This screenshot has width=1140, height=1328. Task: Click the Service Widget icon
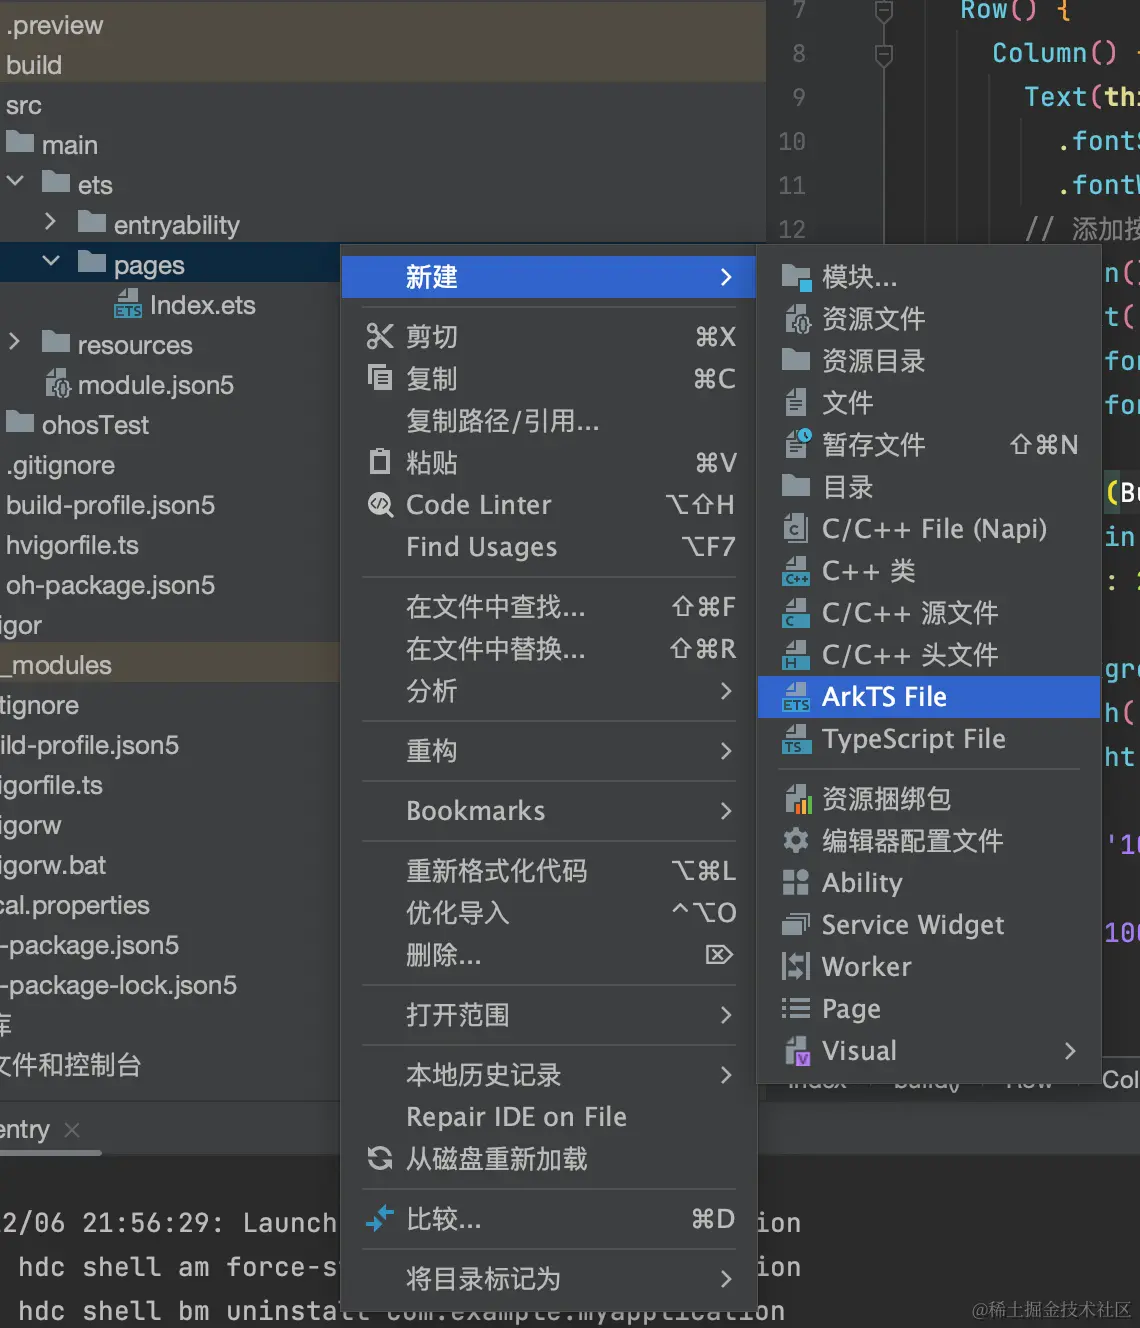[x=796, y=924]
